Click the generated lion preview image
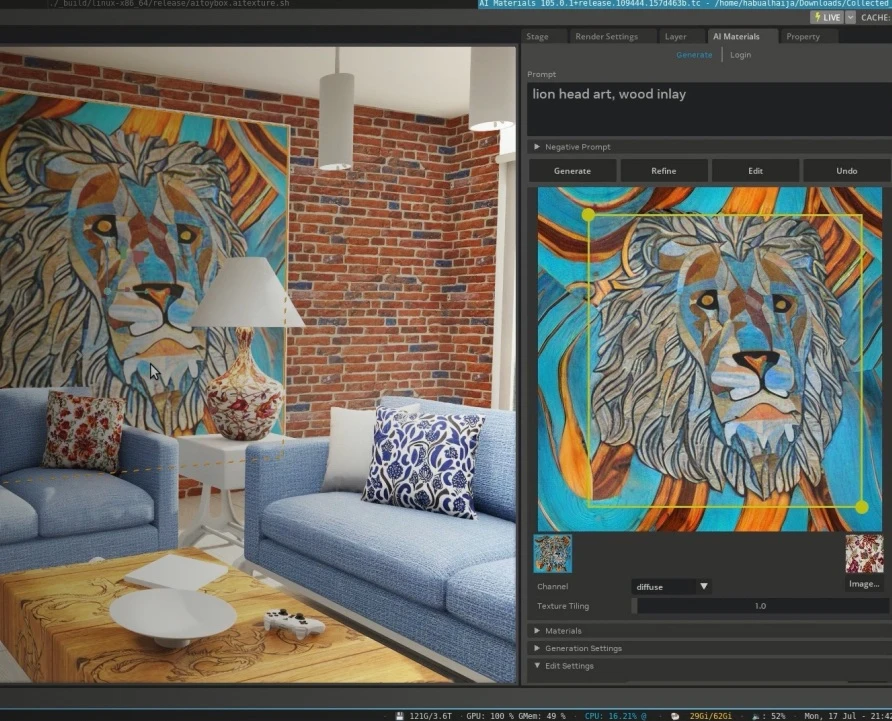The width and height of the screenshot is (892, 721). (710, 359)
